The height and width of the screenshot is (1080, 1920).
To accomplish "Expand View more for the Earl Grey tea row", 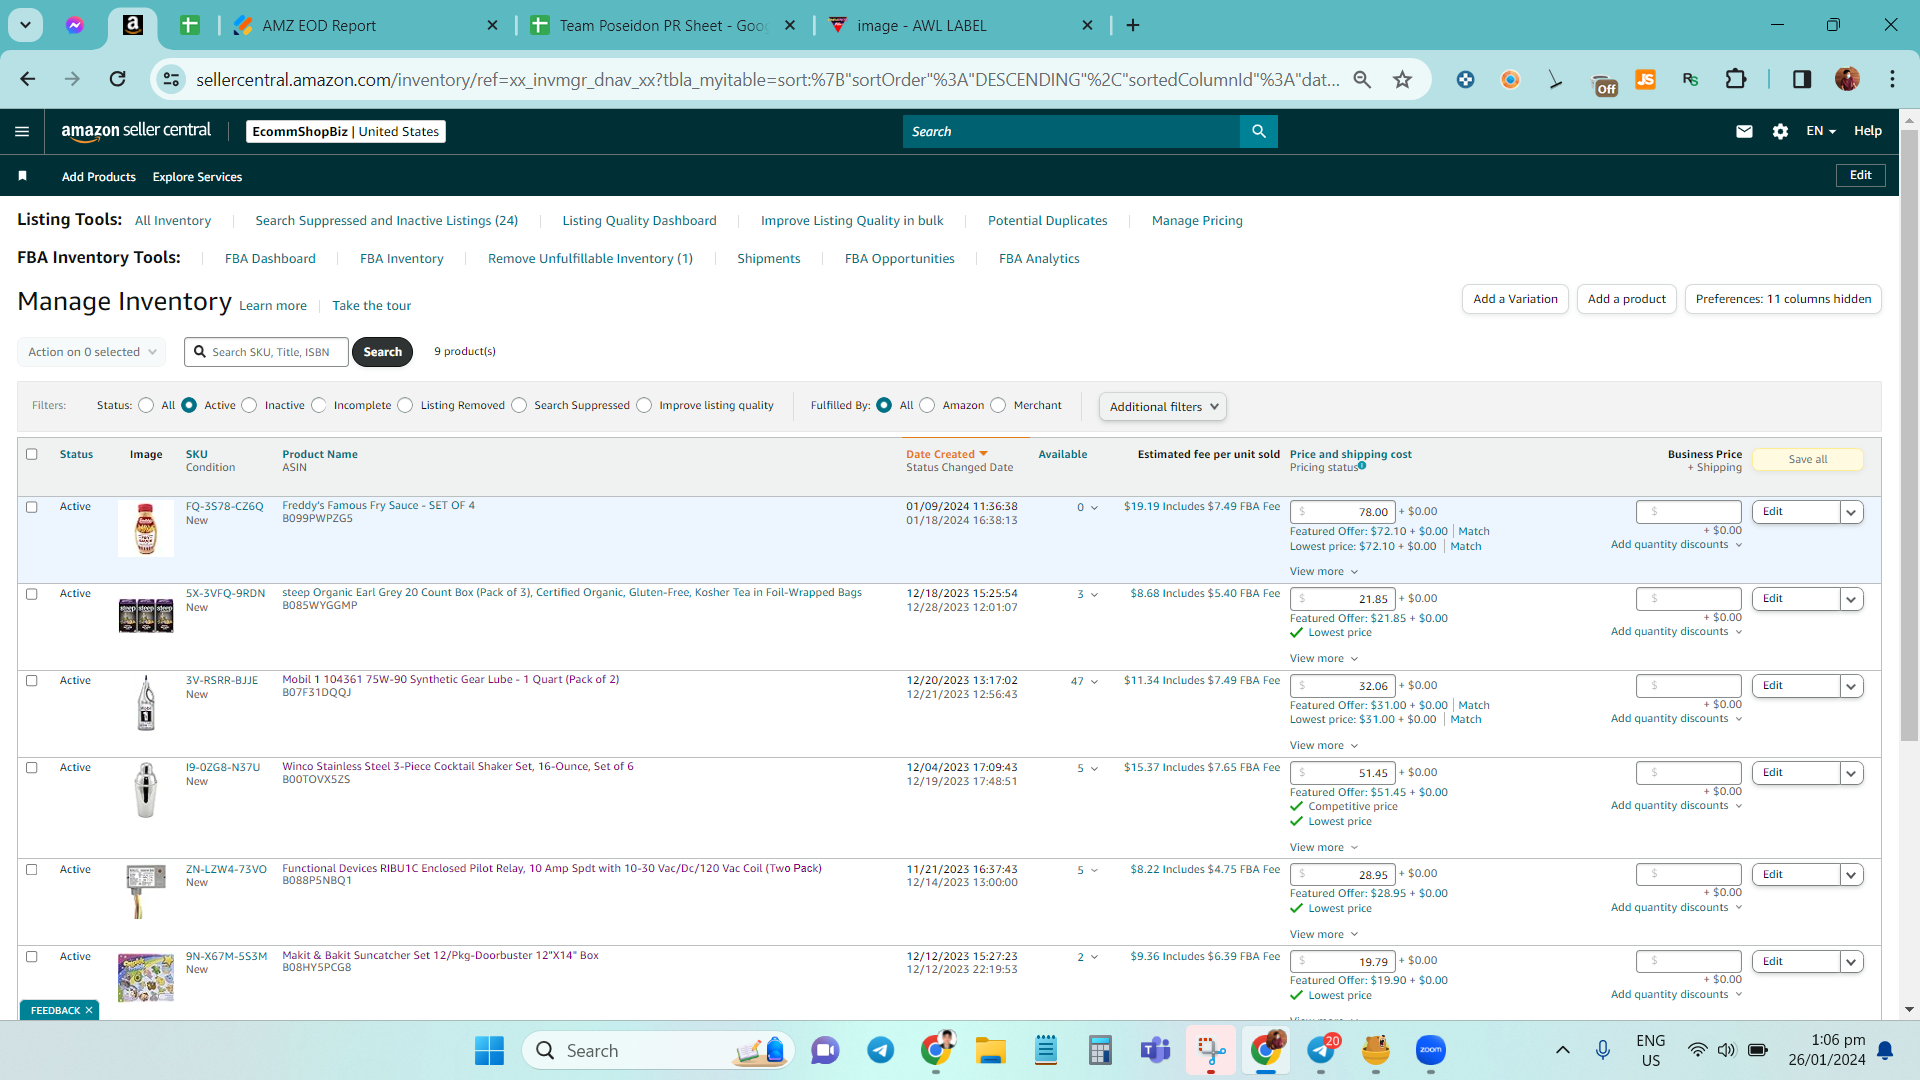I will [1324, 658].
